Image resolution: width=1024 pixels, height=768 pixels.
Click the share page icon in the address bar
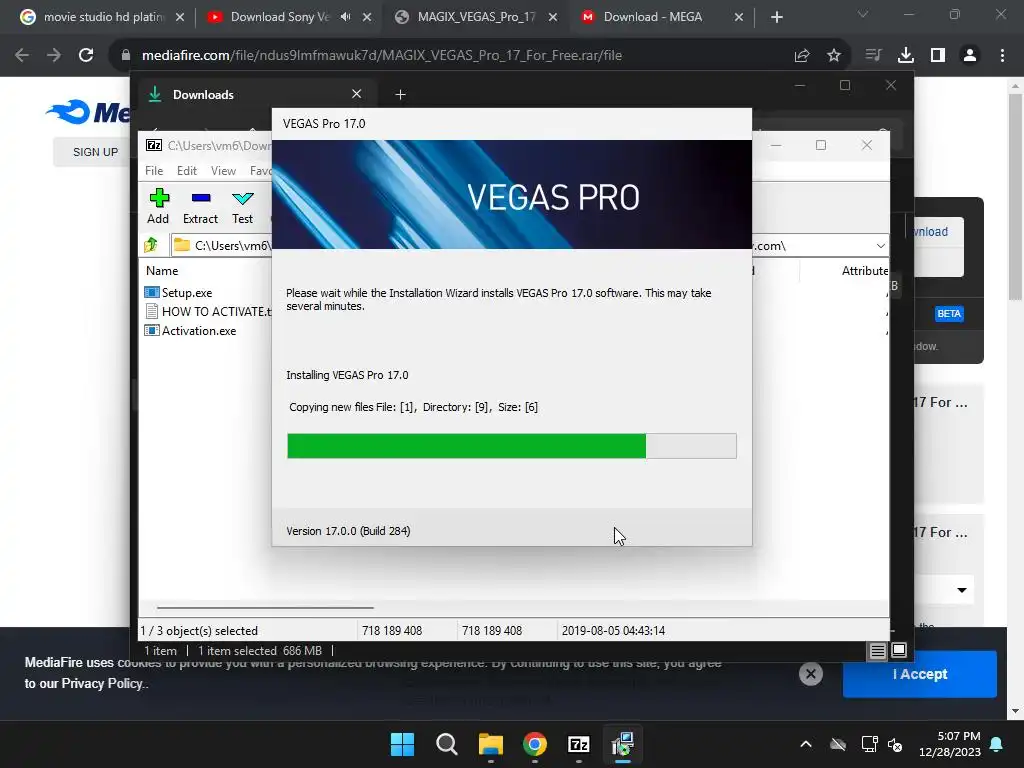point(802,56)
